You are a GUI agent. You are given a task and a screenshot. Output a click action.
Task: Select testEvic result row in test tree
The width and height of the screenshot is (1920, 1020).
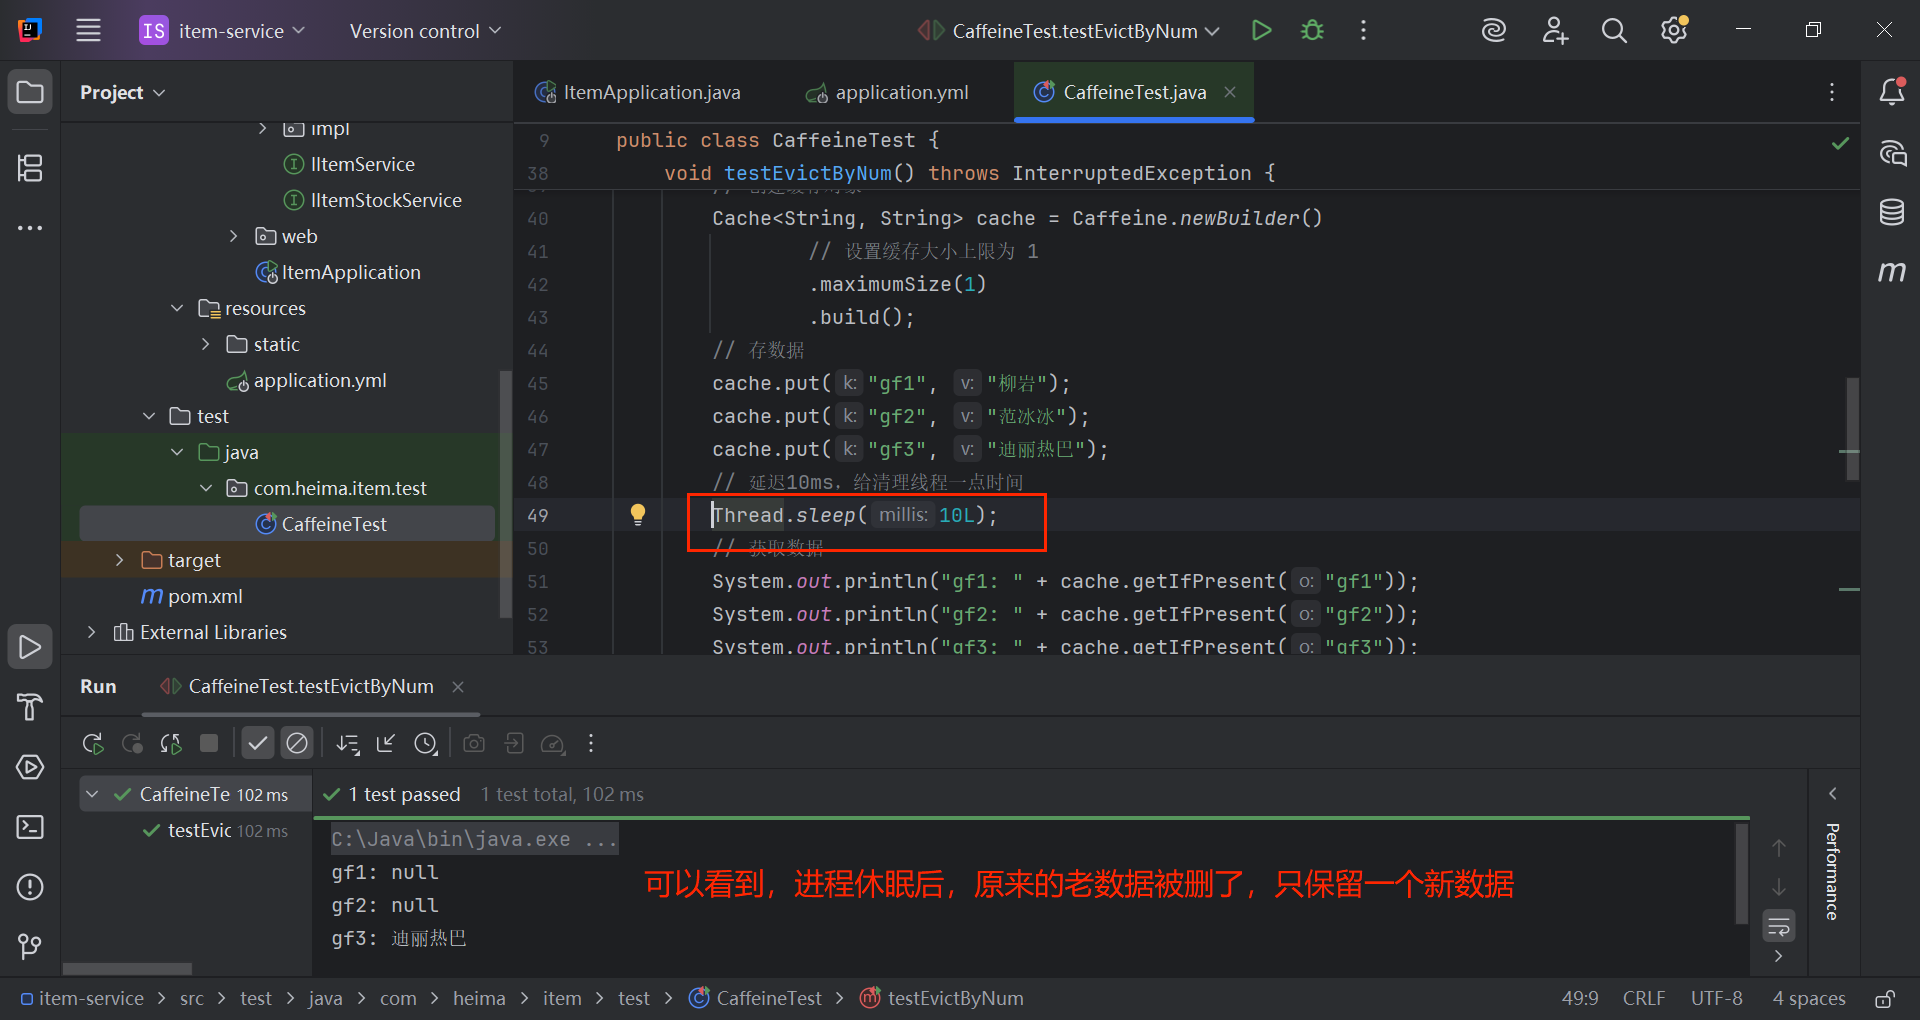216,830
